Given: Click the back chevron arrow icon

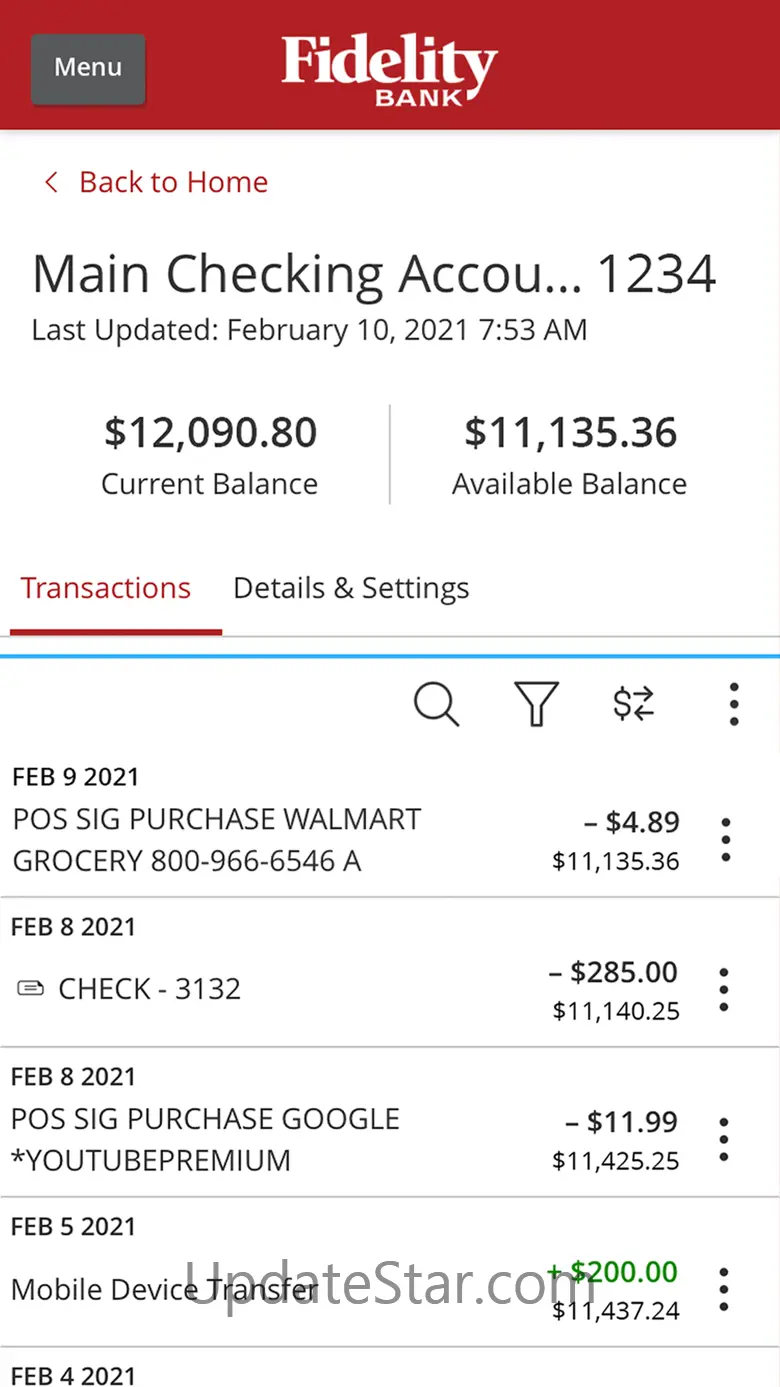Looking at the screenshot, I should 51,182.
